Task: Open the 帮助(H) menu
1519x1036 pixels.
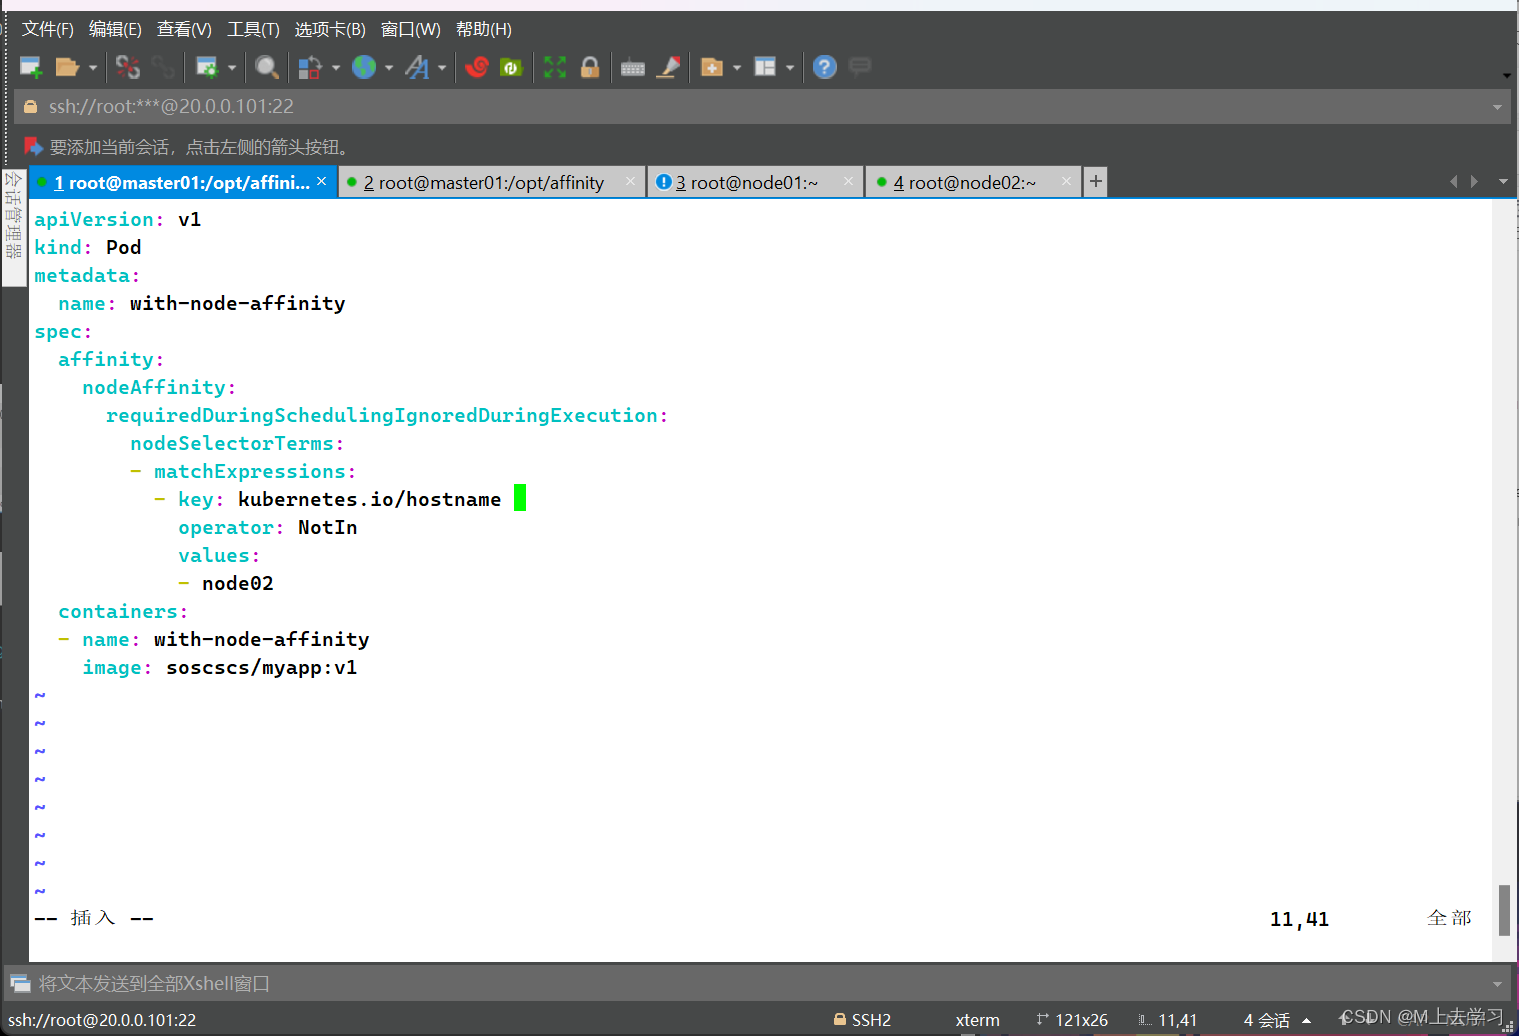Action: [484, 29]
